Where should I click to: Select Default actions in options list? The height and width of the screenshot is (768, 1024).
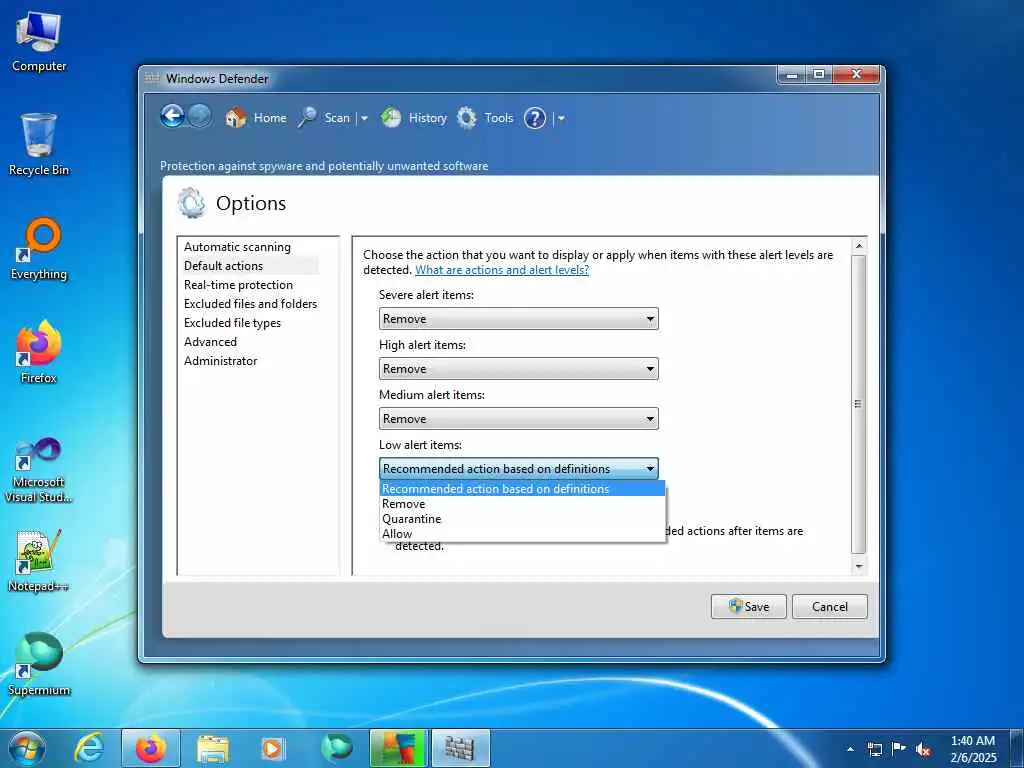pyautogui.click(x=223, y=266)
